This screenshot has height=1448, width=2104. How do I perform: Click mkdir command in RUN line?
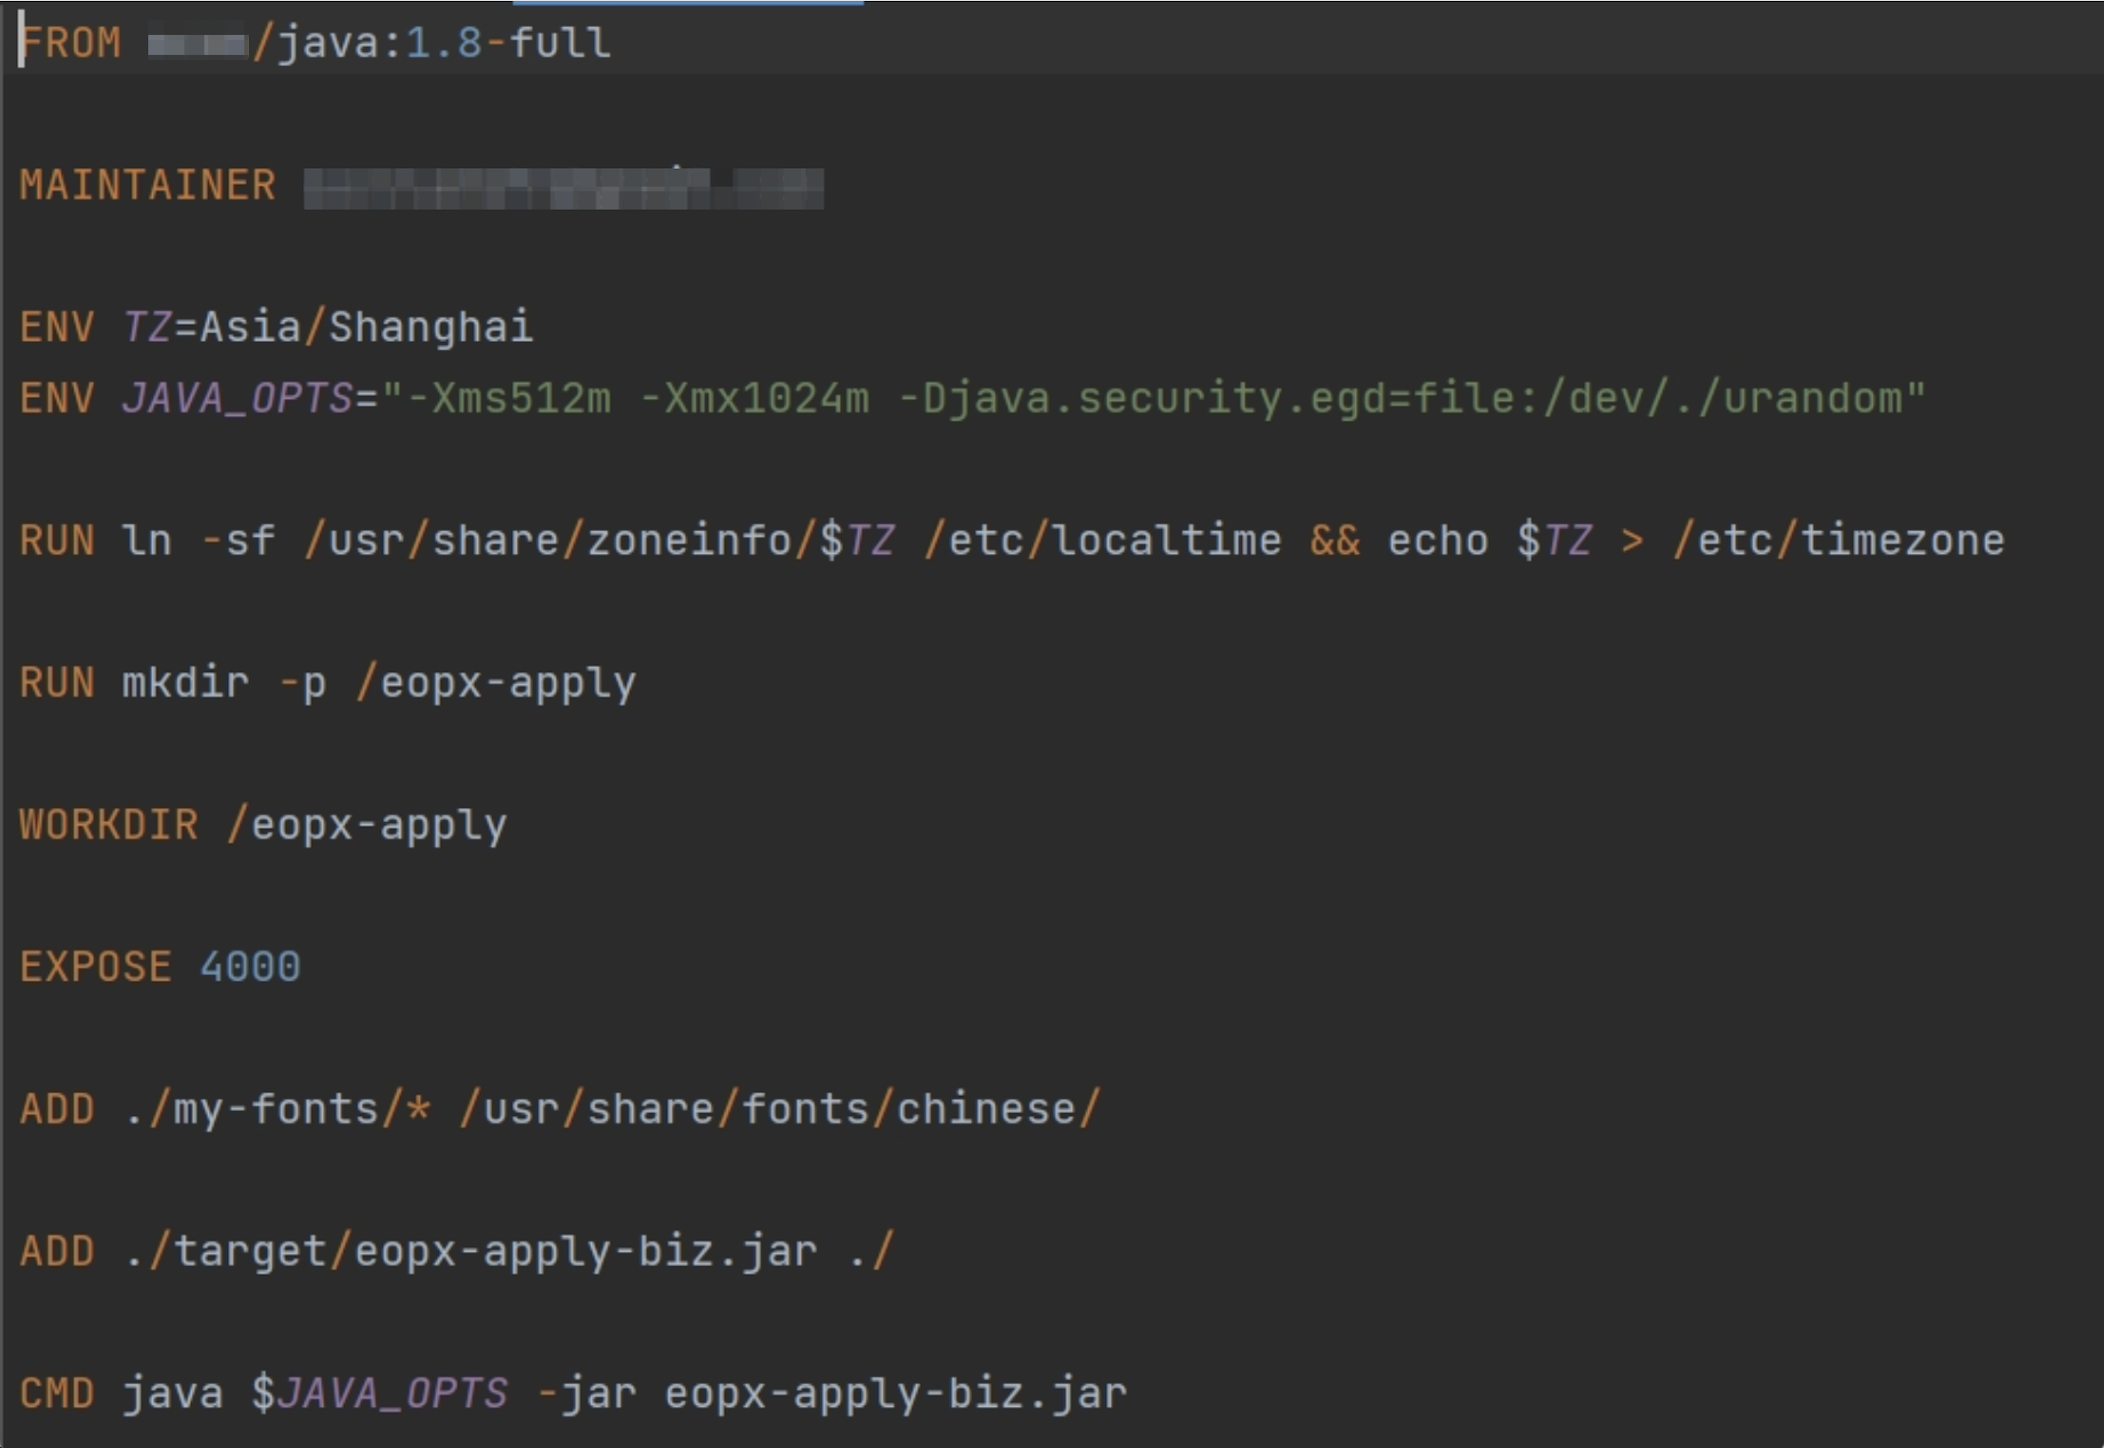coord(185,683)
